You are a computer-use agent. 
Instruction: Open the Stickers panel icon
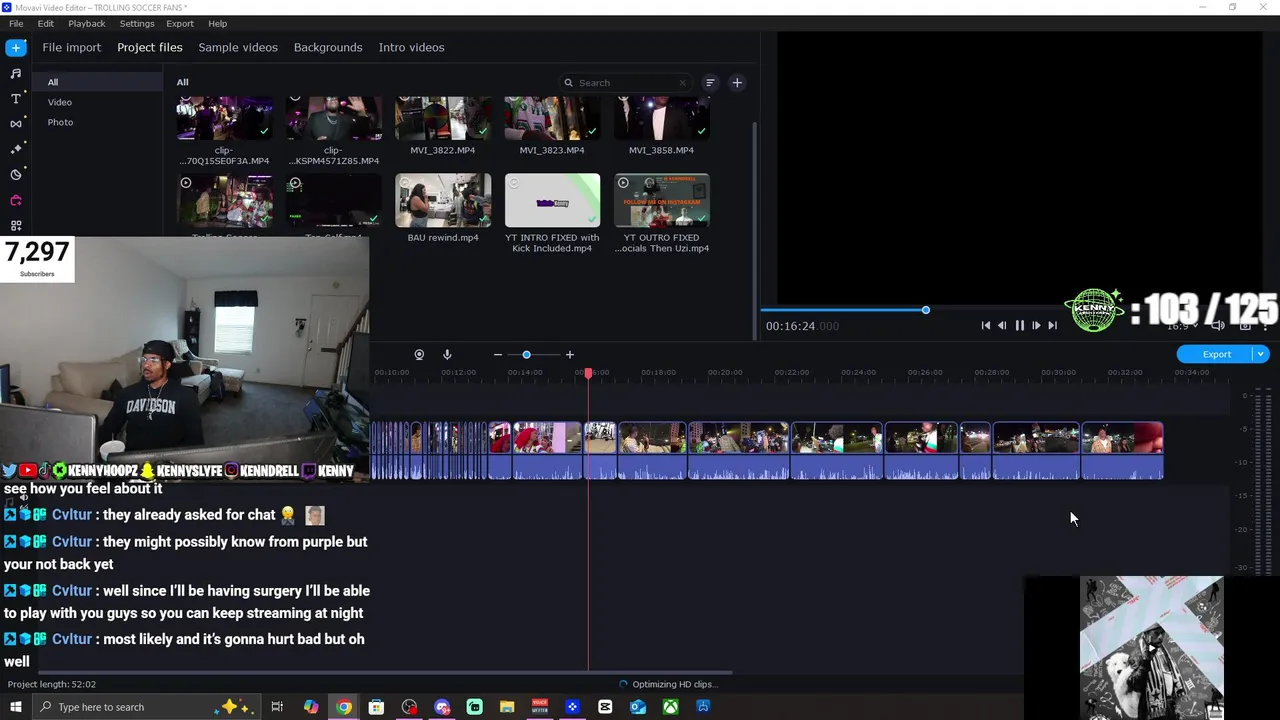16,175
